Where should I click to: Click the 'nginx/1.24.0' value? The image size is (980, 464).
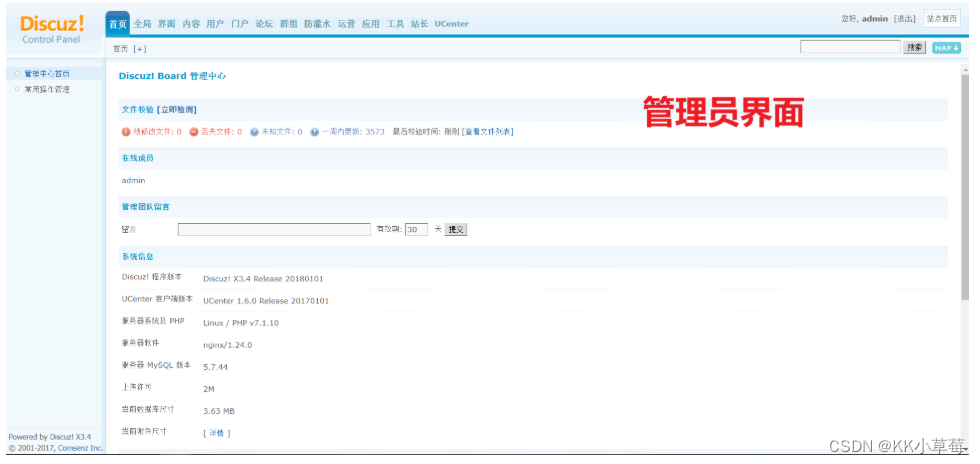228,345
